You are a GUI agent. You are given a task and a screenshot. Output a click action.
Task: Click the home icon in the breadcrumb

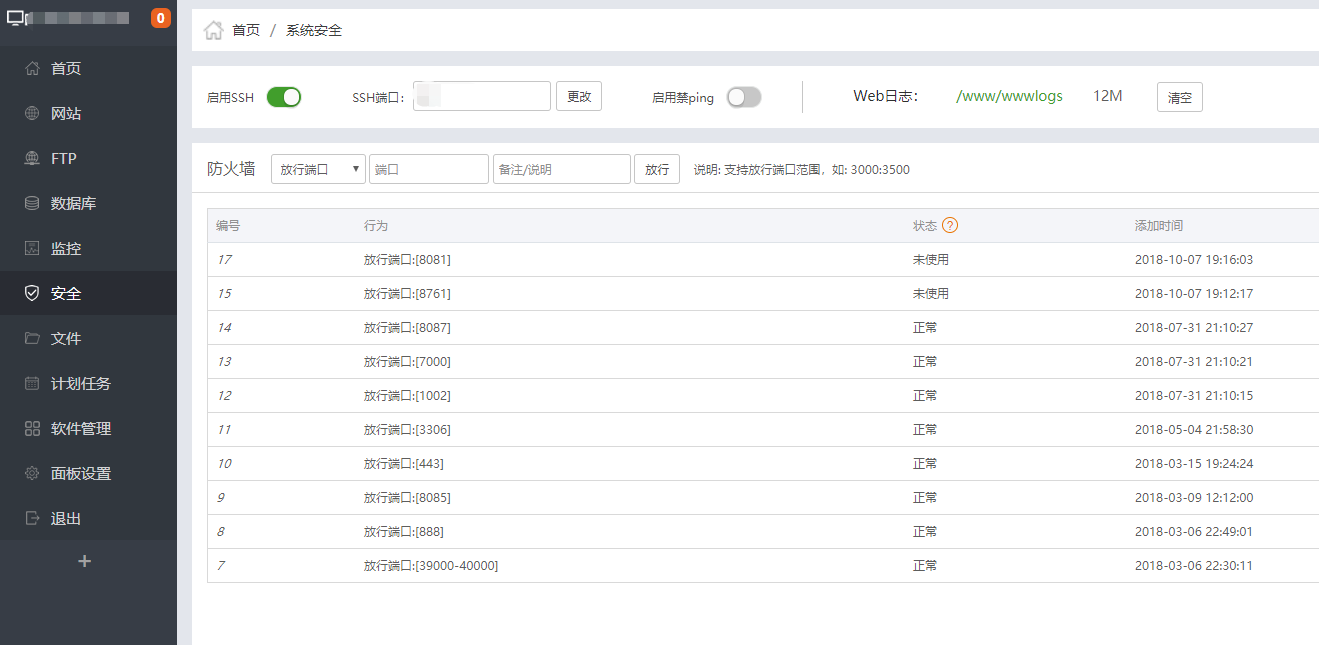pyautogui.click(x=213, y=30)
